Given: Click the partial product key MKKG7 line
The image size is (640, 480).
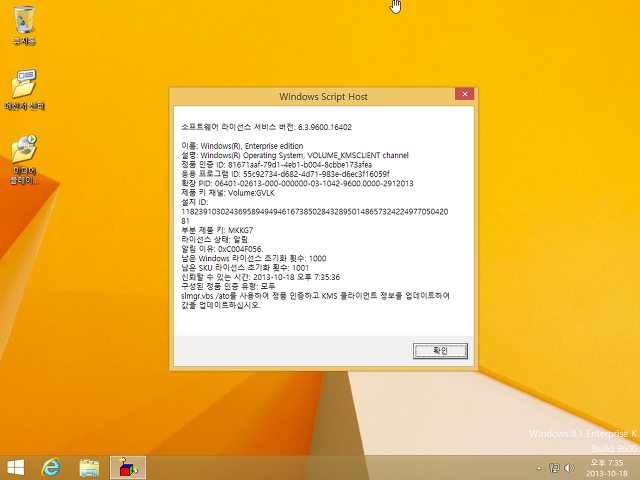Looking at the screenshot, I should pos(217,230).
